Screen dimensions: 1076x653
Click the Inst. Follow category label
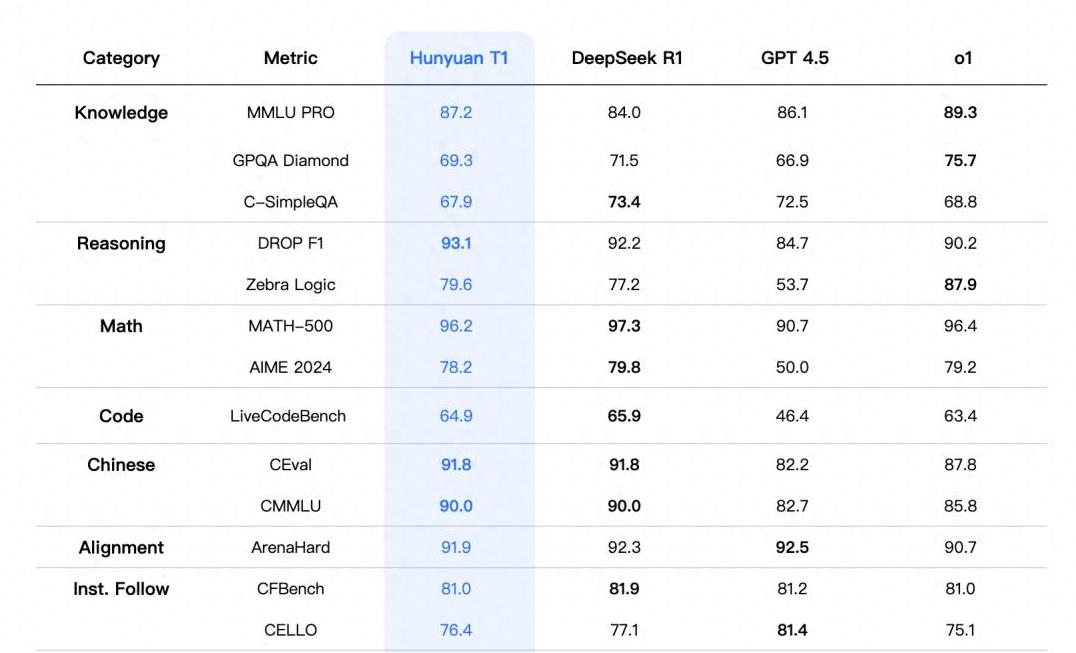click(x=121, y=589)
